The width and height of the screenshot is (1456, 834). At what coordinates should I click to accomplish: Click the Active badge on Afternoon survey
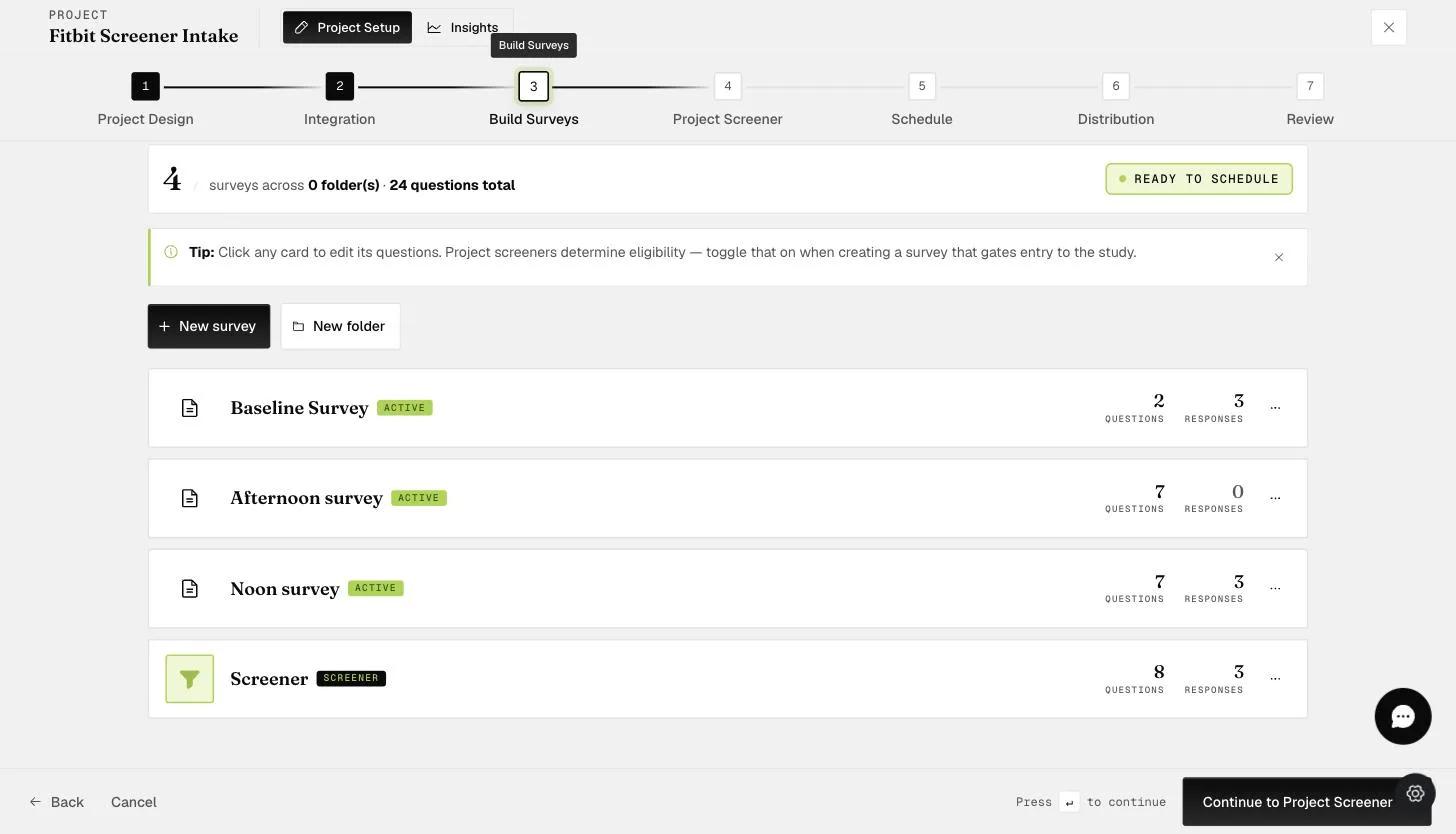[419, 498]
